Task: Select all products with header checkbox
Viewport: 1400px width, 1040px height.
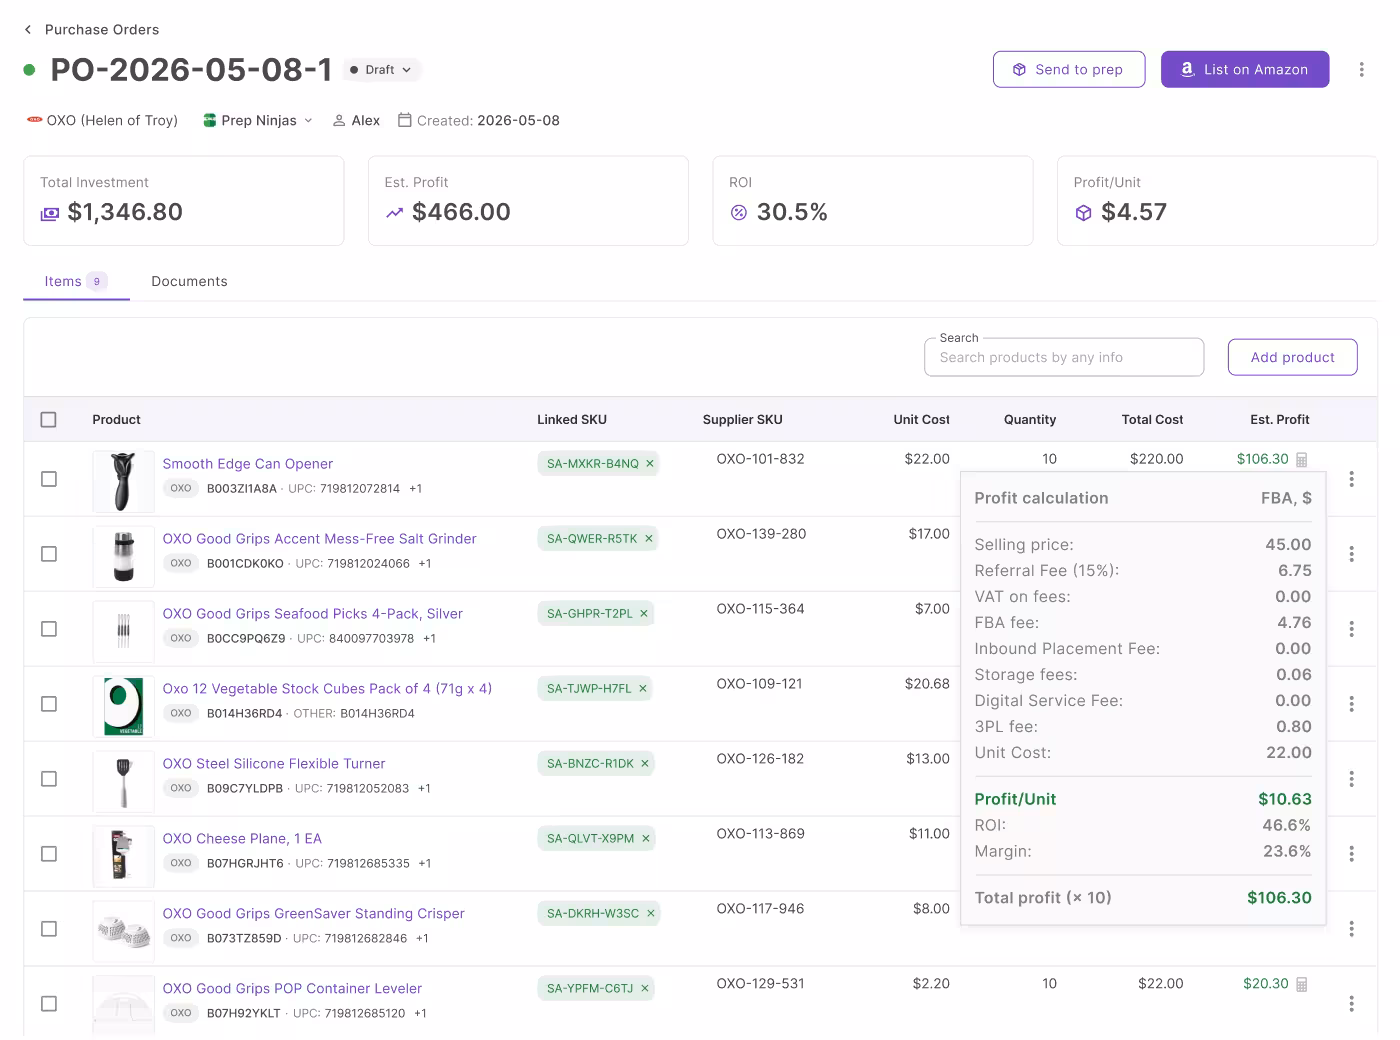Action: point(48,420)
